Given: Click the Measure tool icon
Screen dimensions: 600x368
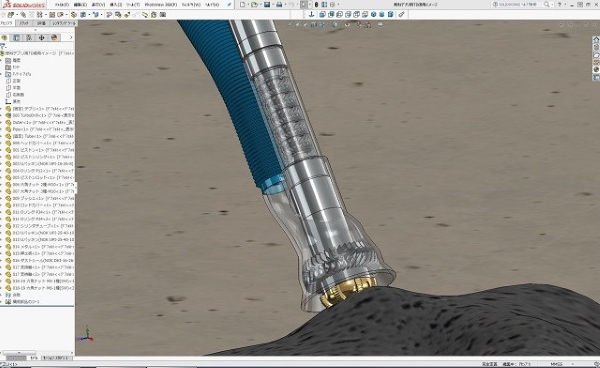Looking at the screenshot, I should point(401,15).
